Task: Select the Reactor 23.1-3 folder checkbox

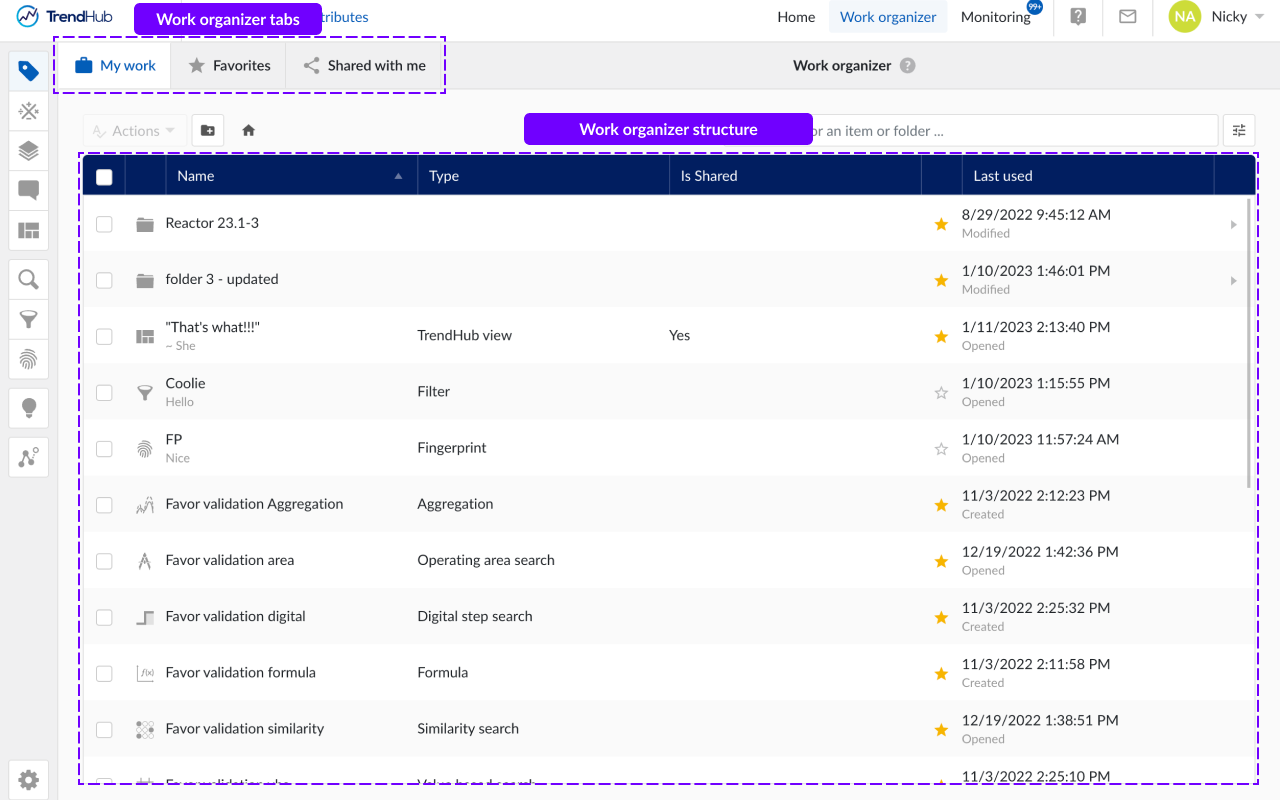Action: tap(104, 224)
